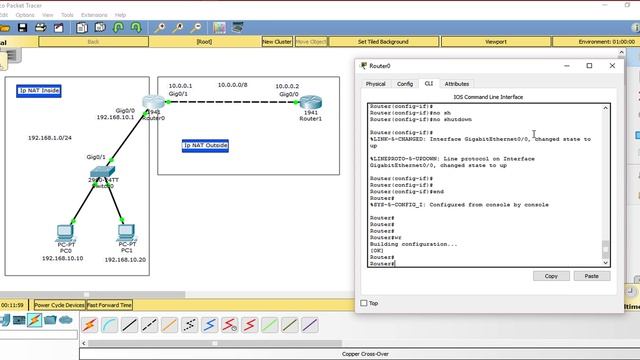Click the Paste button in CLI window
Screen dimensions: 640x360
[591, 276]
